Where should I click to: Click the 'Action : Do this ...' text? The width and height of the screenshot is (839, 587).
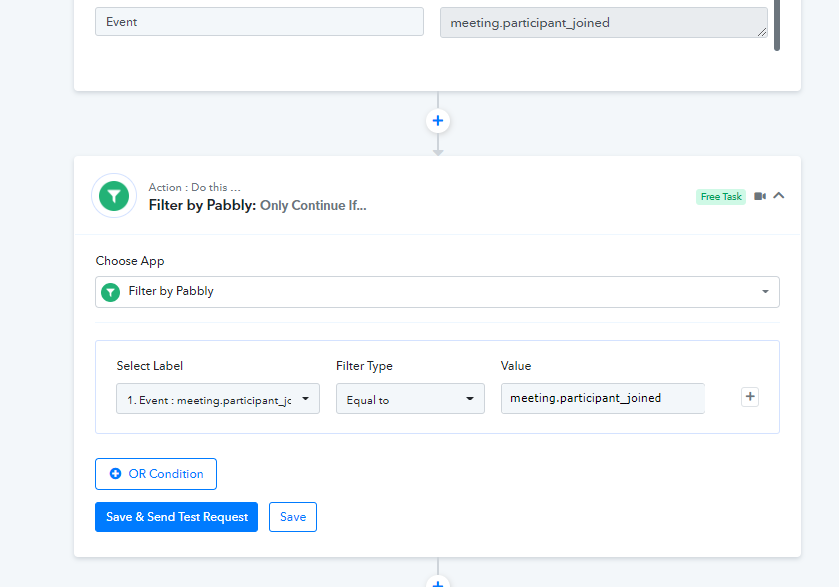(x=194, y=187)
